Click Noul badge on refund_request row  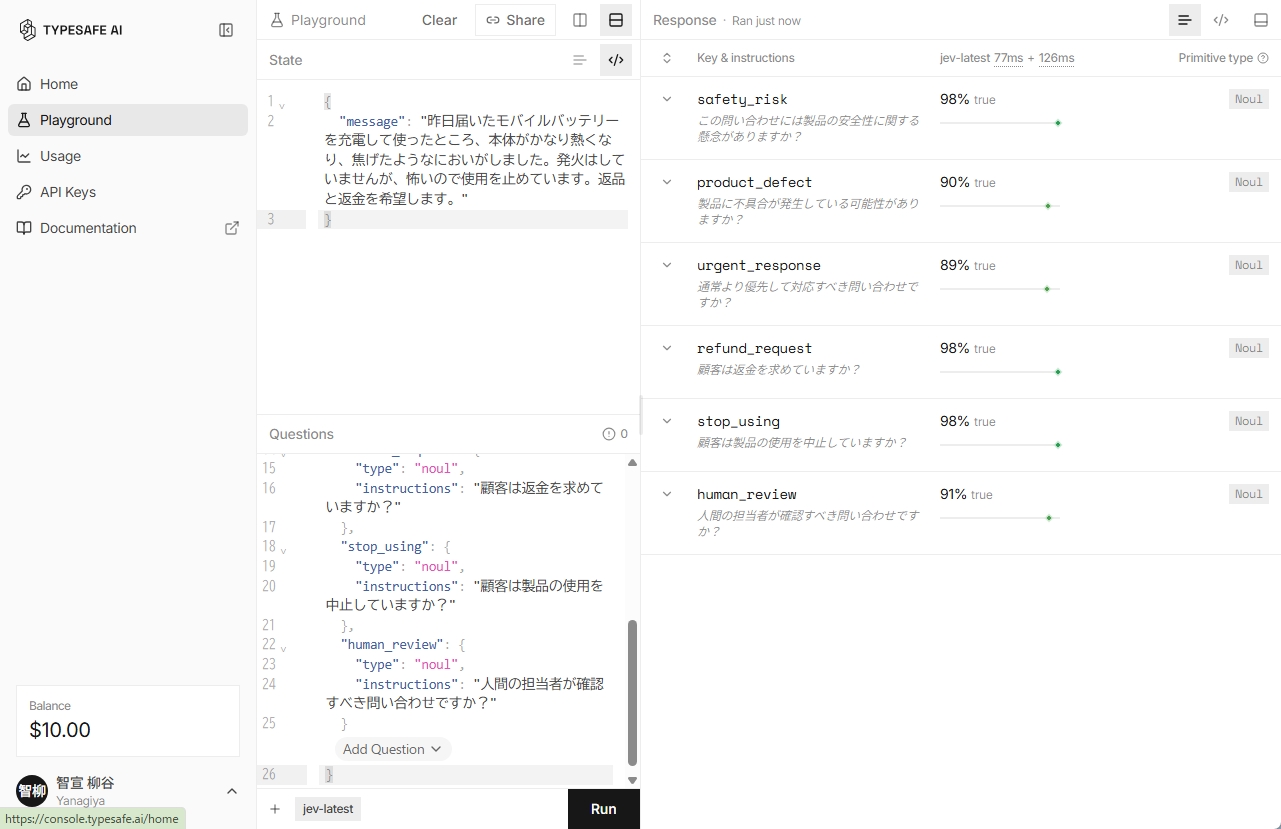[x=1249, y=348]
